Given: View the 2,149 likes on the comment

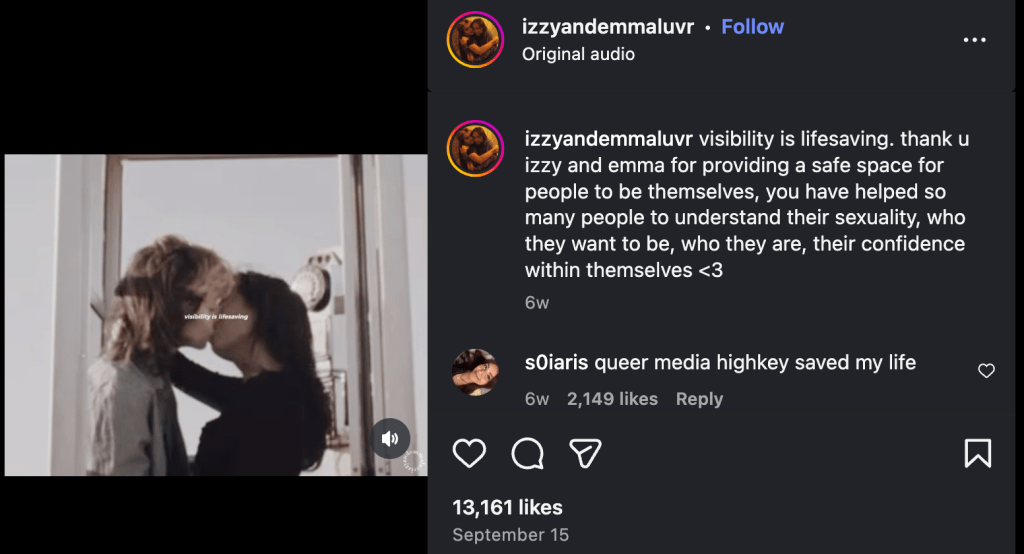Looking at the screenshot, I should click(x=612, y=399).
